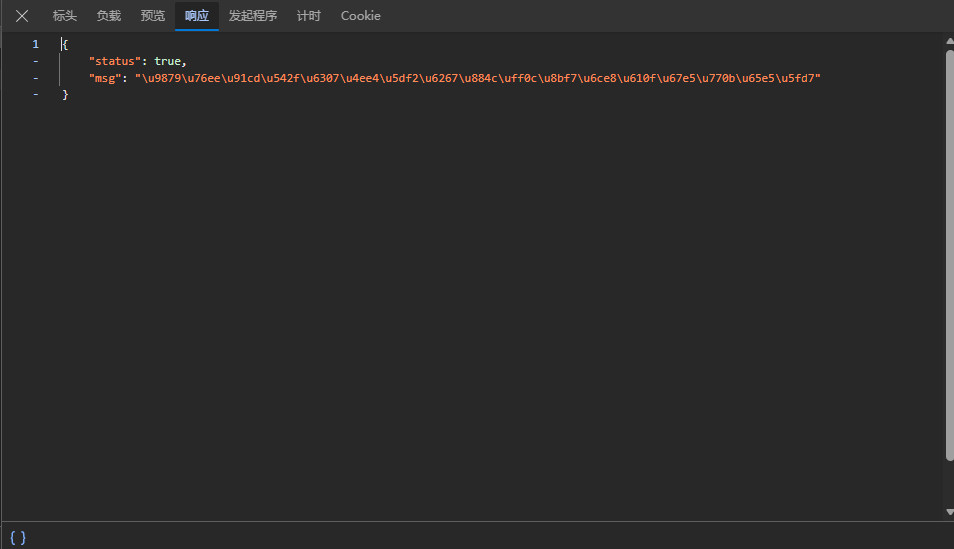Open the 负载 tab
954x549 pixels.
tap(108, 16)
